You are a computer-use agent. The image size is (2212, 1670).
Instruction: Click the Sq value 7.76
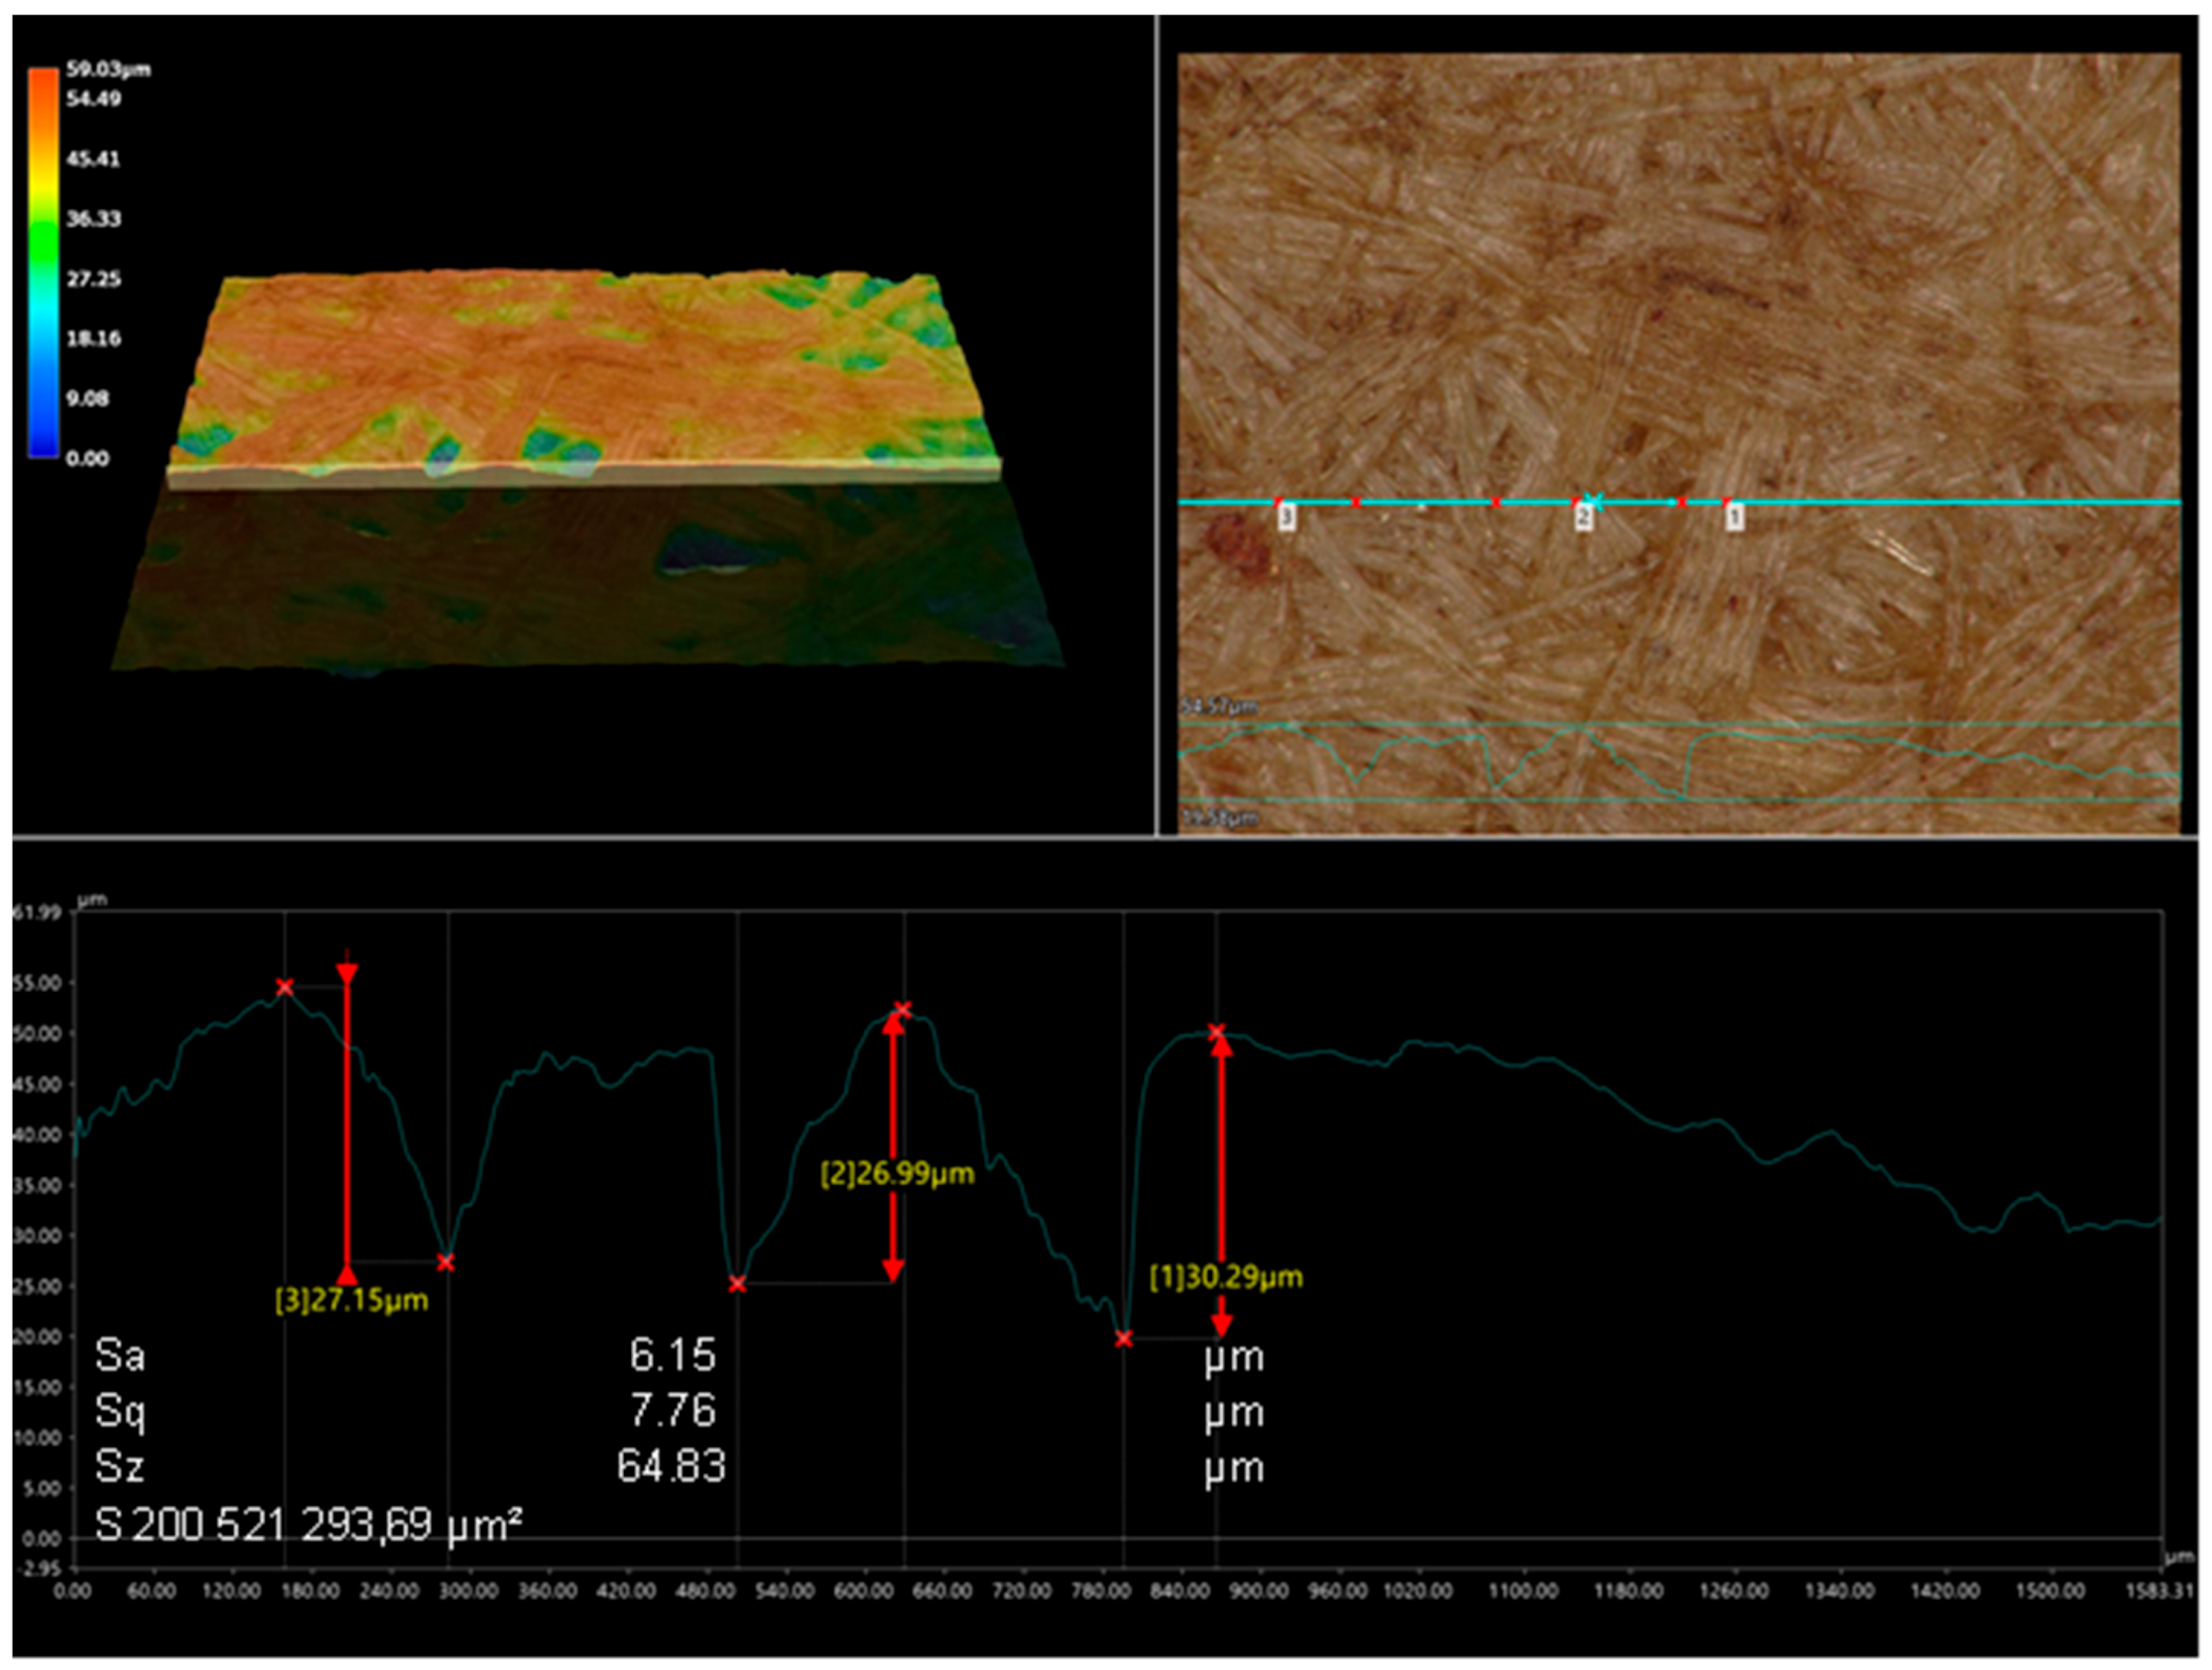pyautogui.click(x=672, y=1410)
